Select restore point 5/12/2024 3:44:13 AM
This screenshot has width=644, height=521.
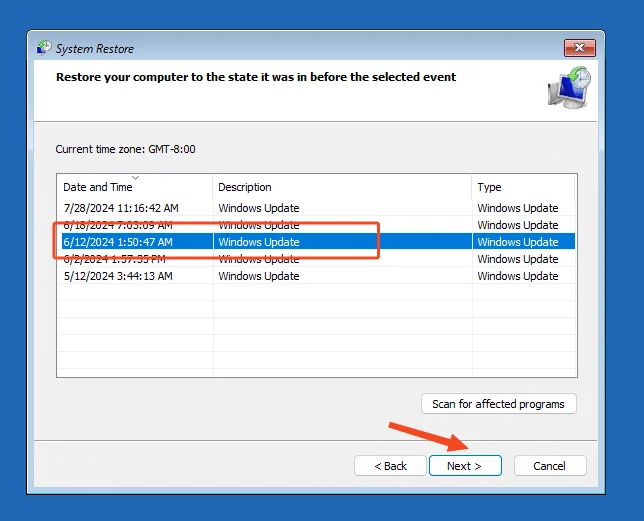tap(316, 276)
